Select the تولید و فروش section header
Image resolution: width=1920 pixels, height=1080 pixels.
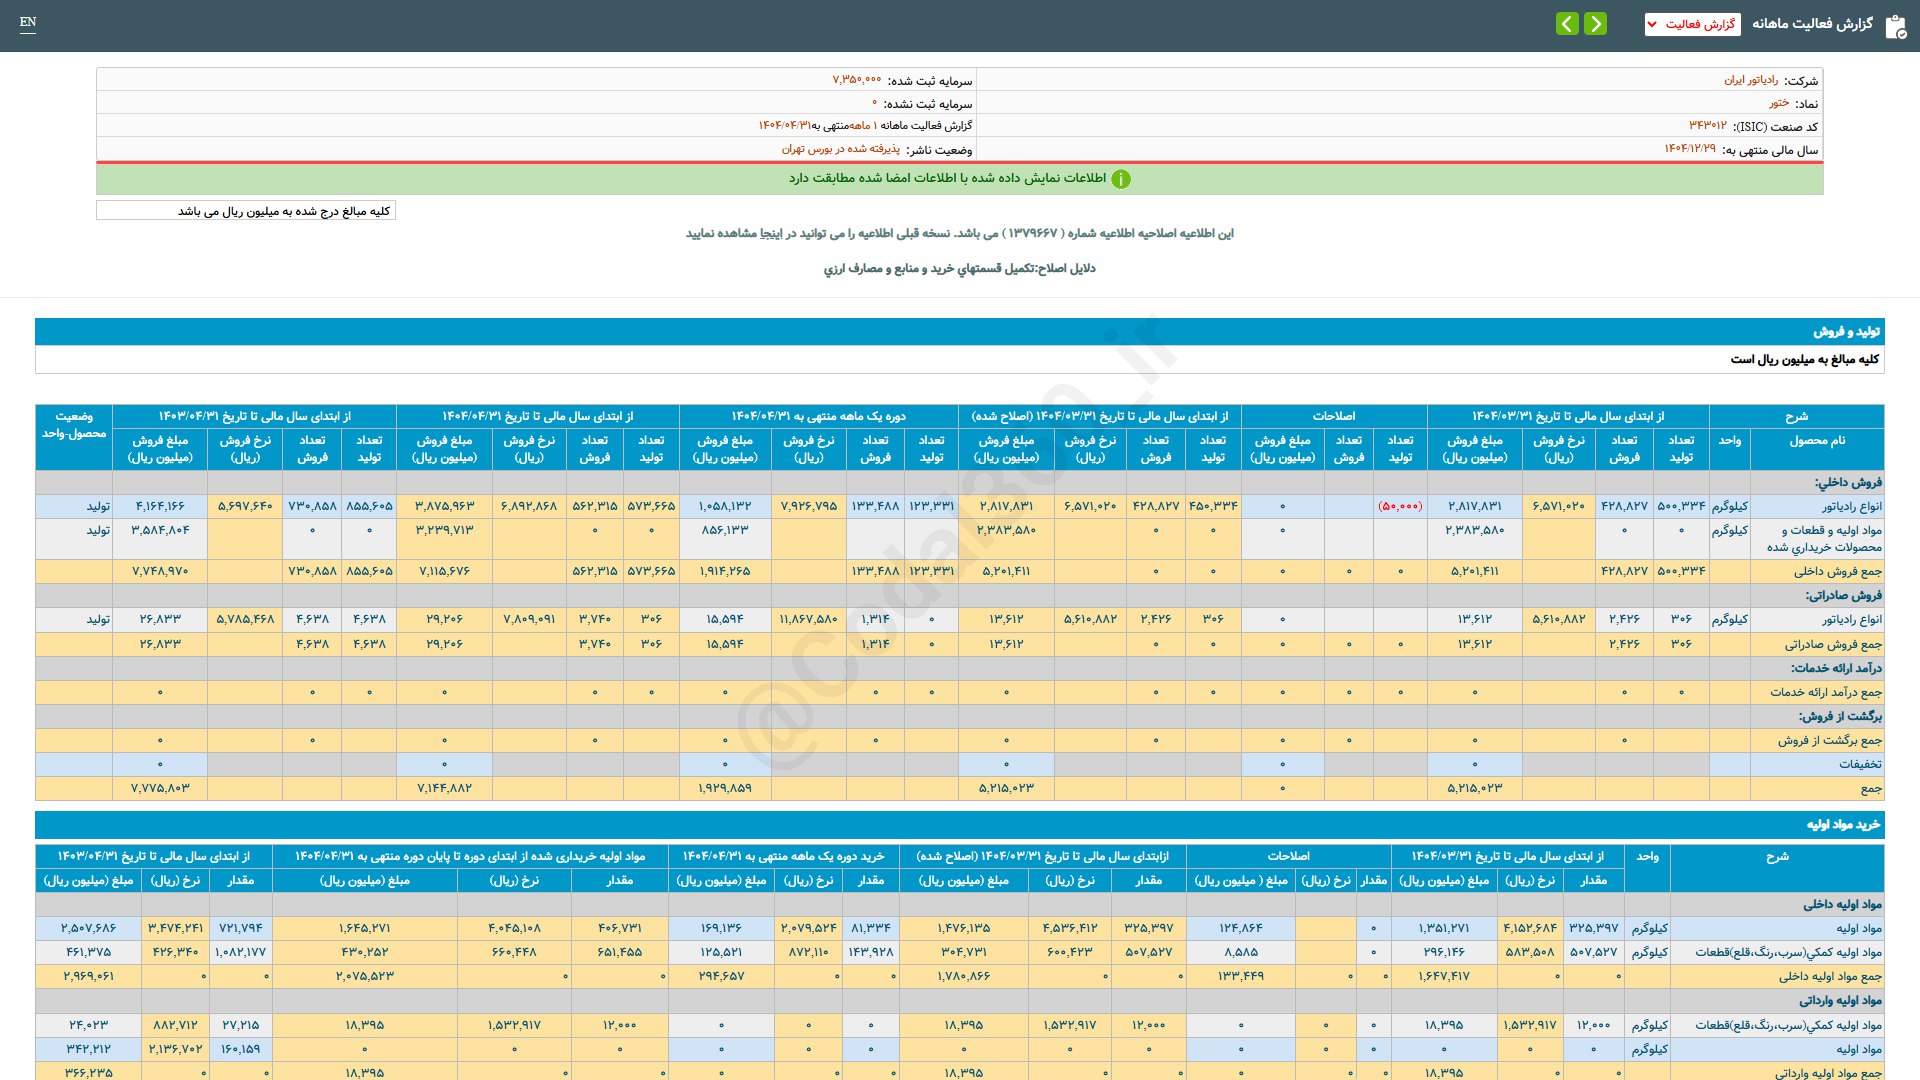coord(960,331)
